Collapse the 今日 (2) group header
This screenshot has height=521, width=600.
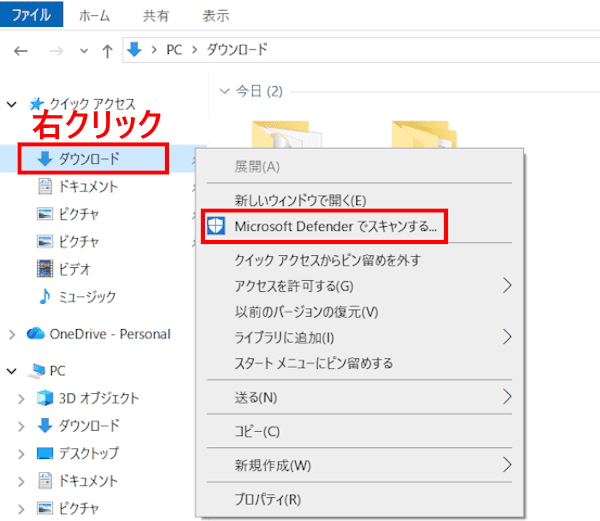point(224,92)
